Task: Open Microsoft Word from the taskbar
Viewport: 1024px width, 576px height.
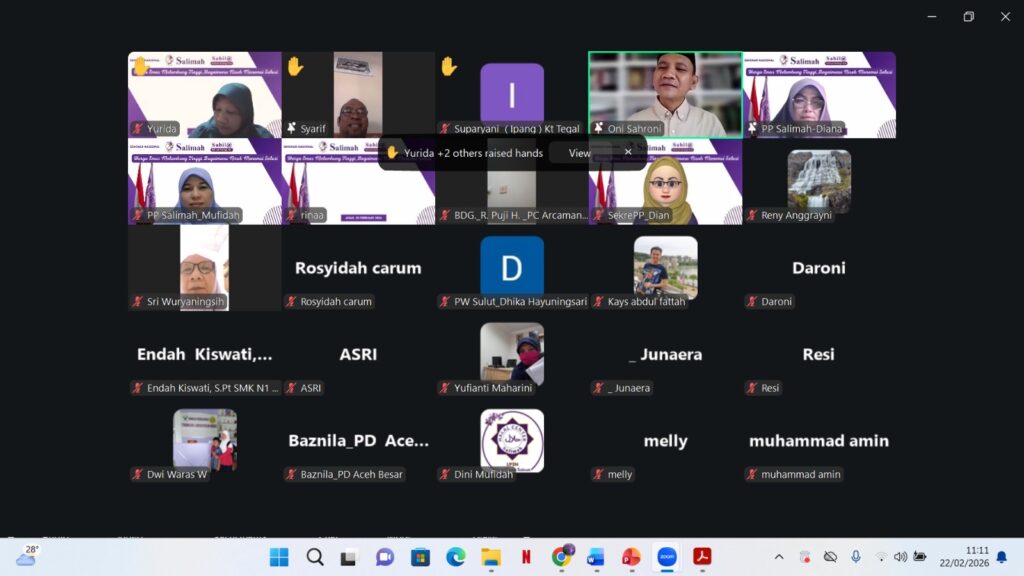Action: tap(596, 557)
